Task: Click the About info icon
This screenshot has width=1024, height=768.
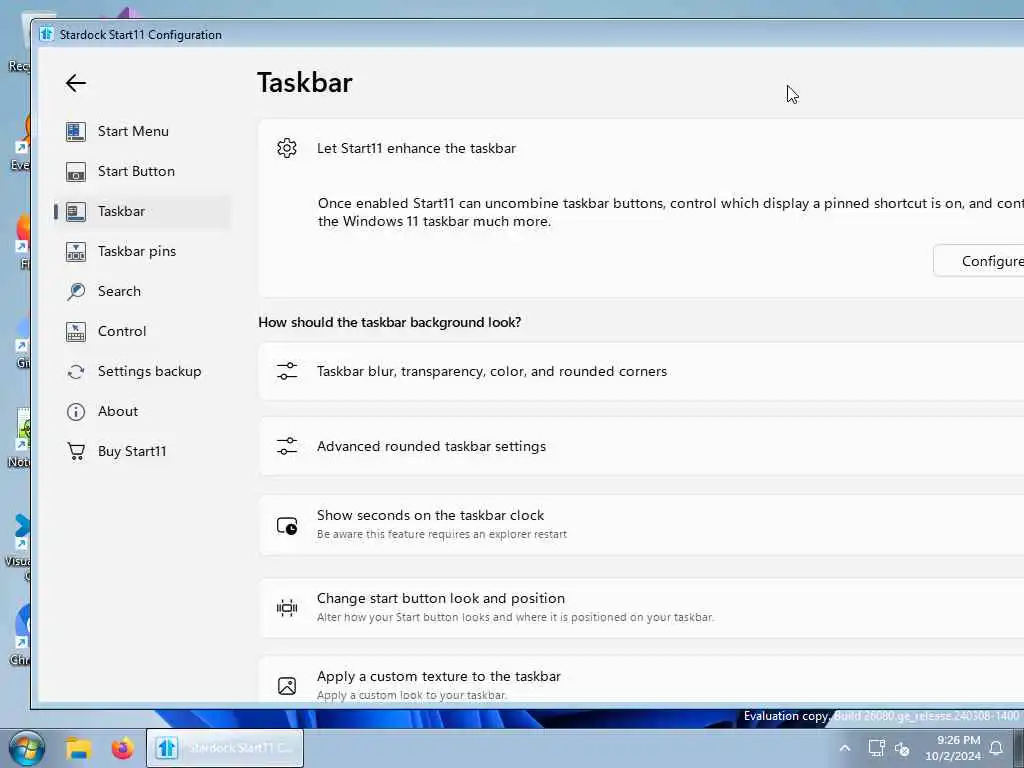Action: coord(76,411)
